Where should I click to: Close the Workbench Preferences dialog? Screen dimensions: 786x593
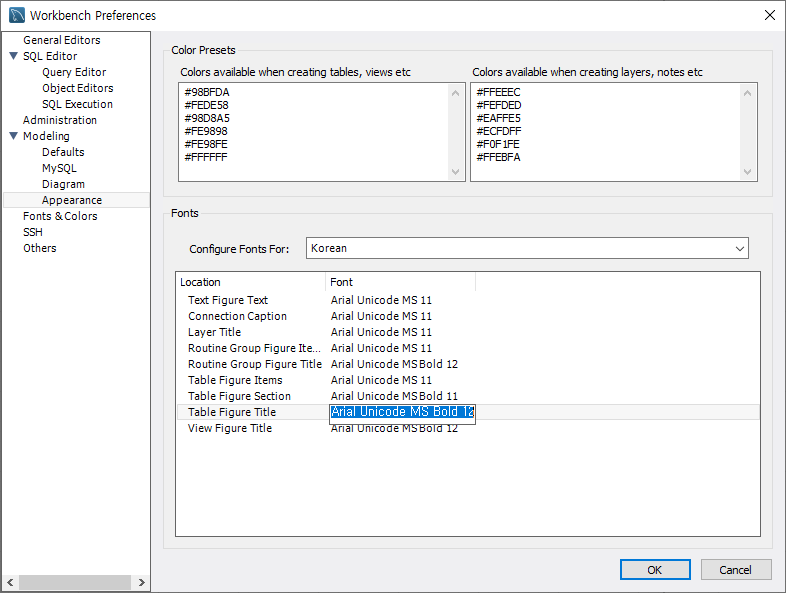(x=769, y=15)
